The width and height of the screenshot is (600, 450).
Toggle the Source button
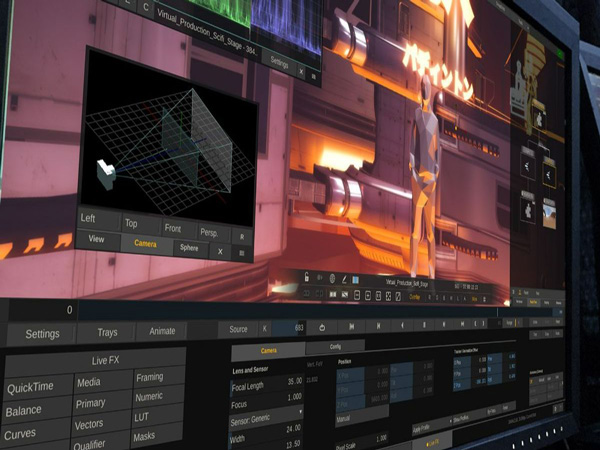[x=238, y=329]
